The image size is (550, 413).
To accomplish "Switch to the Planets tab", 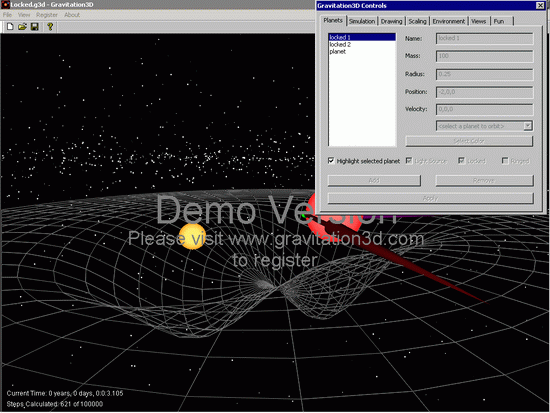I will (333, 20).
